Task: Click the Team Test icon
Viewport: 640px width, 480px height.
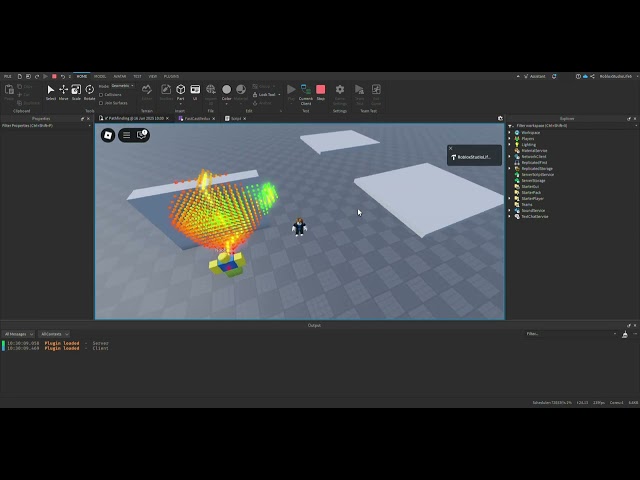Action: (x=359, y=95)
